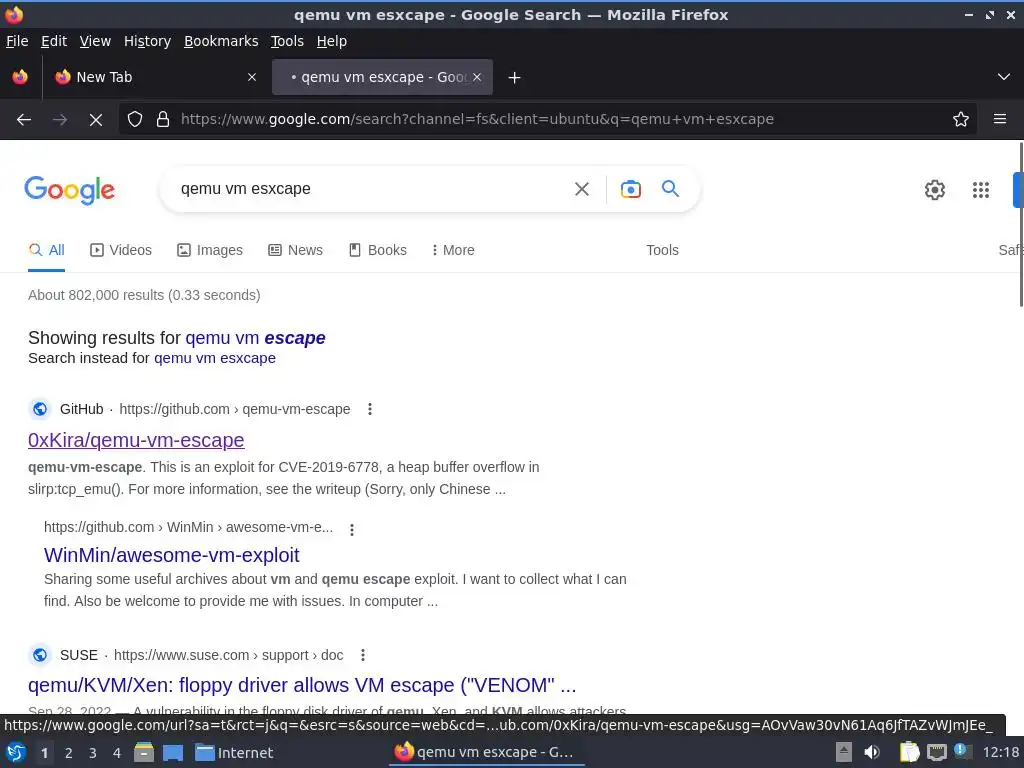Clear the Google search box text
Screen dimensions: 1024x768
pyautogui.click(x=582, y=189)
